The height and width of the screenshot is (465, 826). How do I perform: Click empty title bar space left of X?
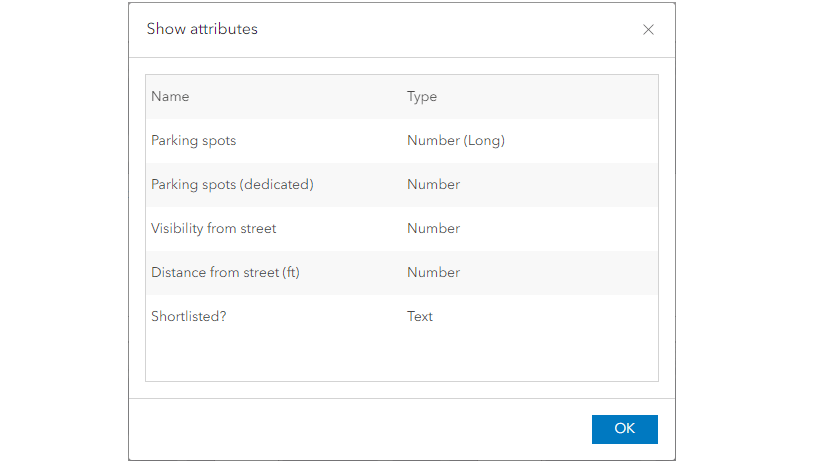pos(450,30)
